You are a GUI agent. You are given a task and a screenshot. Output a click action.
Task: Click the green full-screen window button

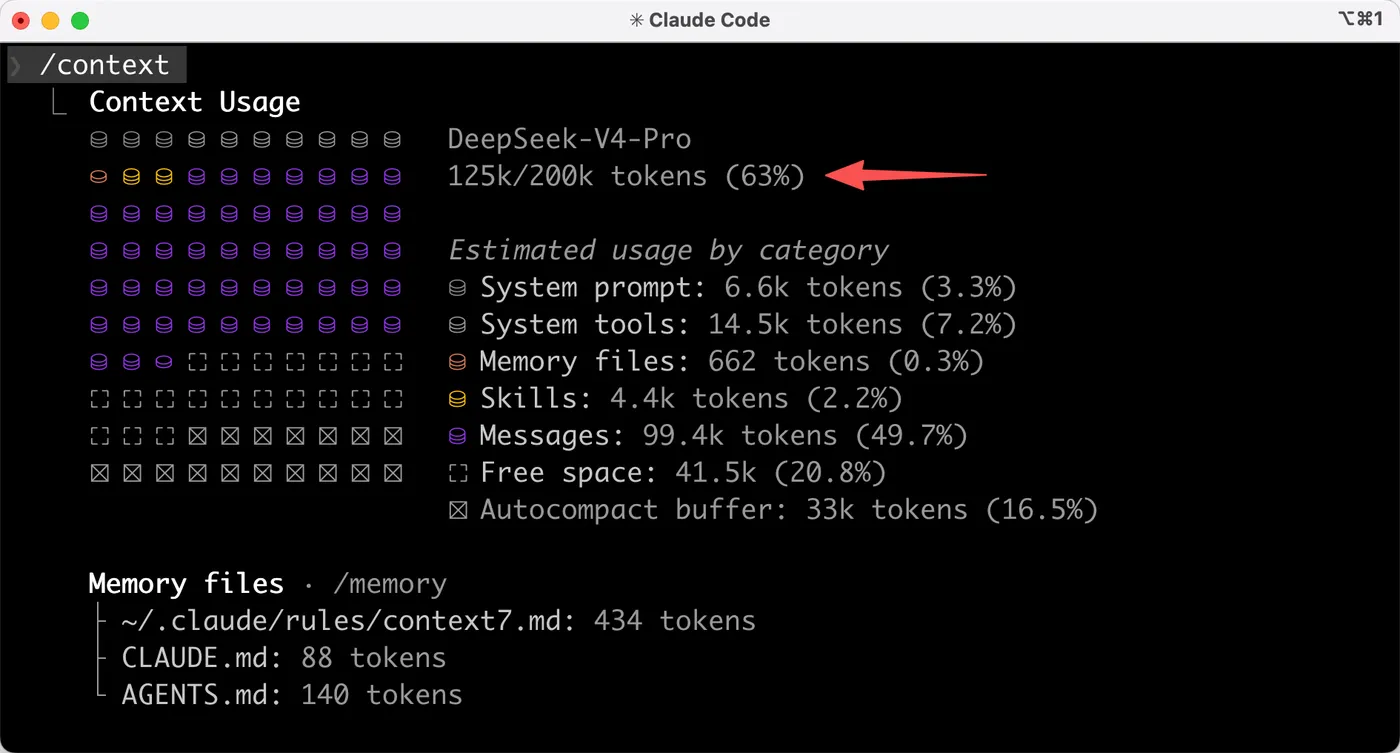coord(80,20)
